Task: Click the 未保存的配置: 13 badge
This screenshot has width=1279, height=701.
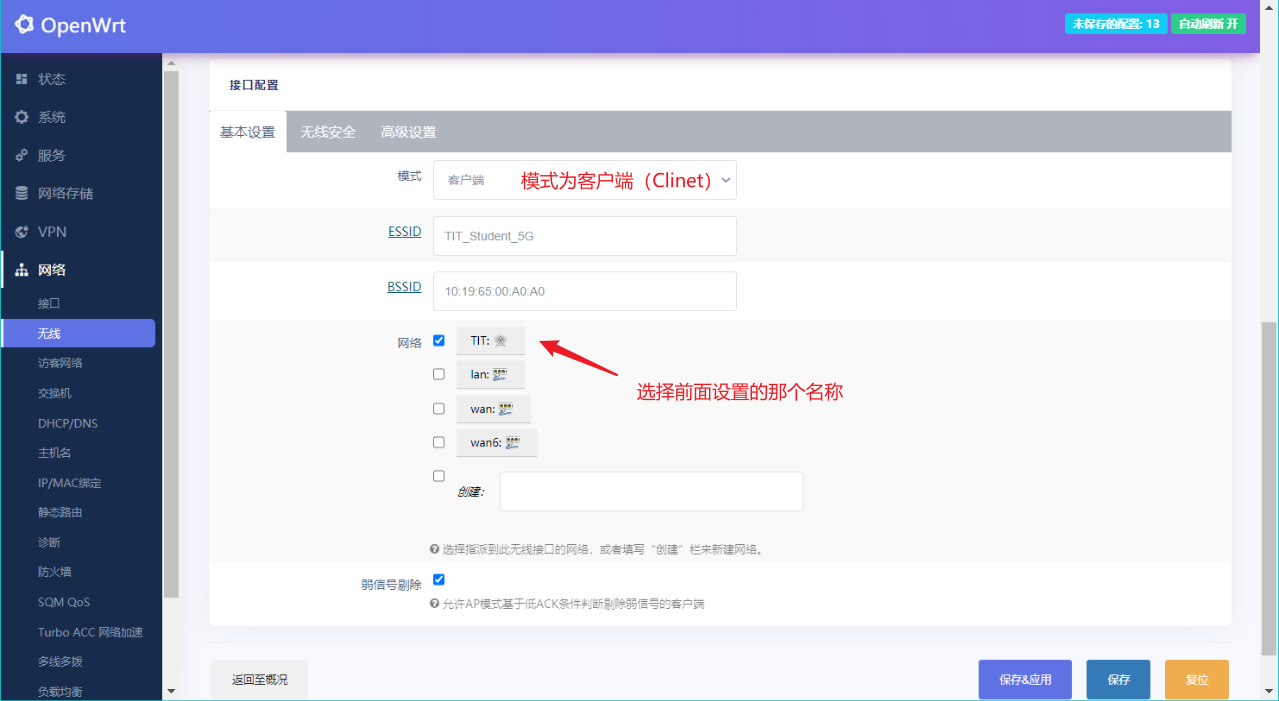Action: click(1116, 24)
